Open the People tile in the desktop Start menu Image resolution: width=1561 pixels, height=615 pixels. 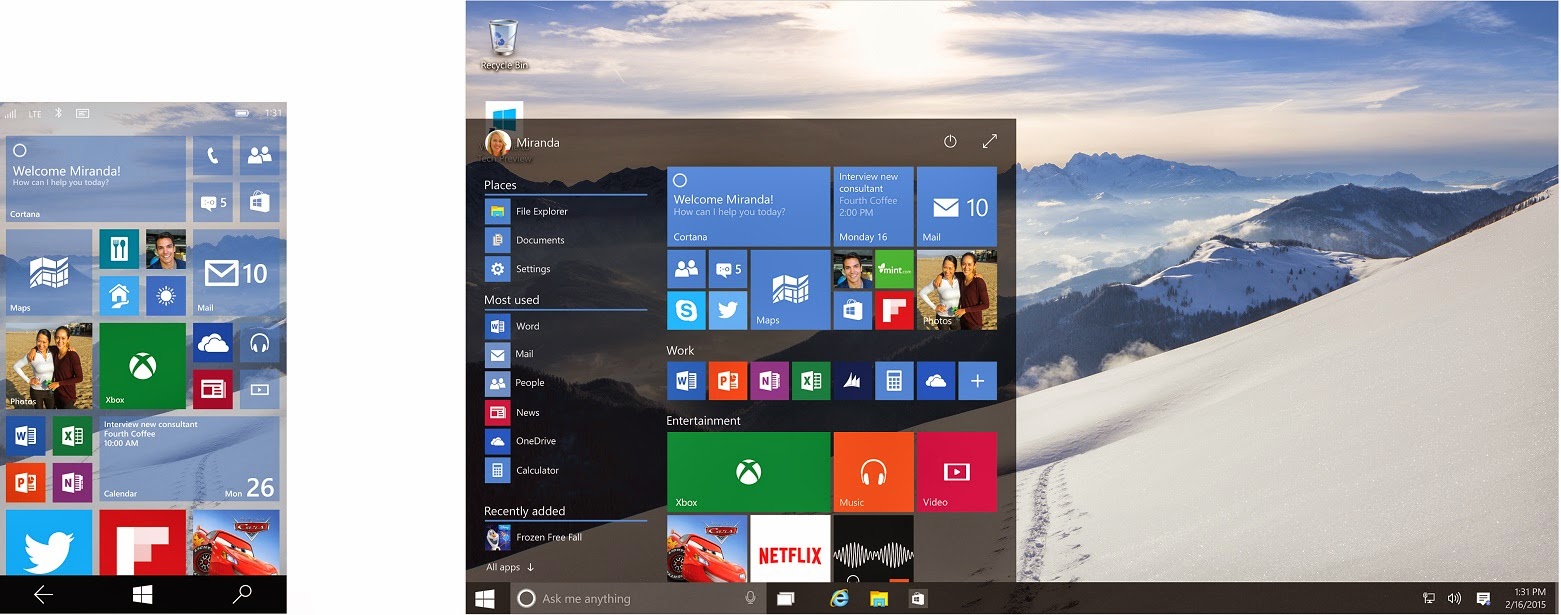686,269
